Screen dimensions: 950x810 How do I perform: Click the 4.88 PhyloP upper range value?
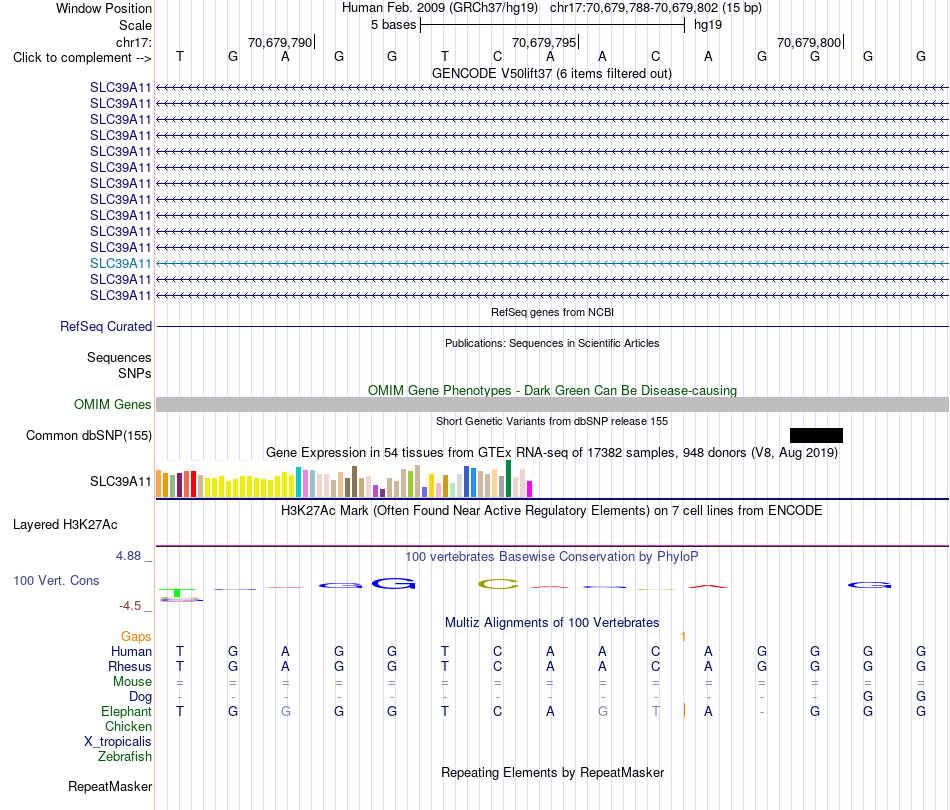pyautogui.click(x=128, y=556)
